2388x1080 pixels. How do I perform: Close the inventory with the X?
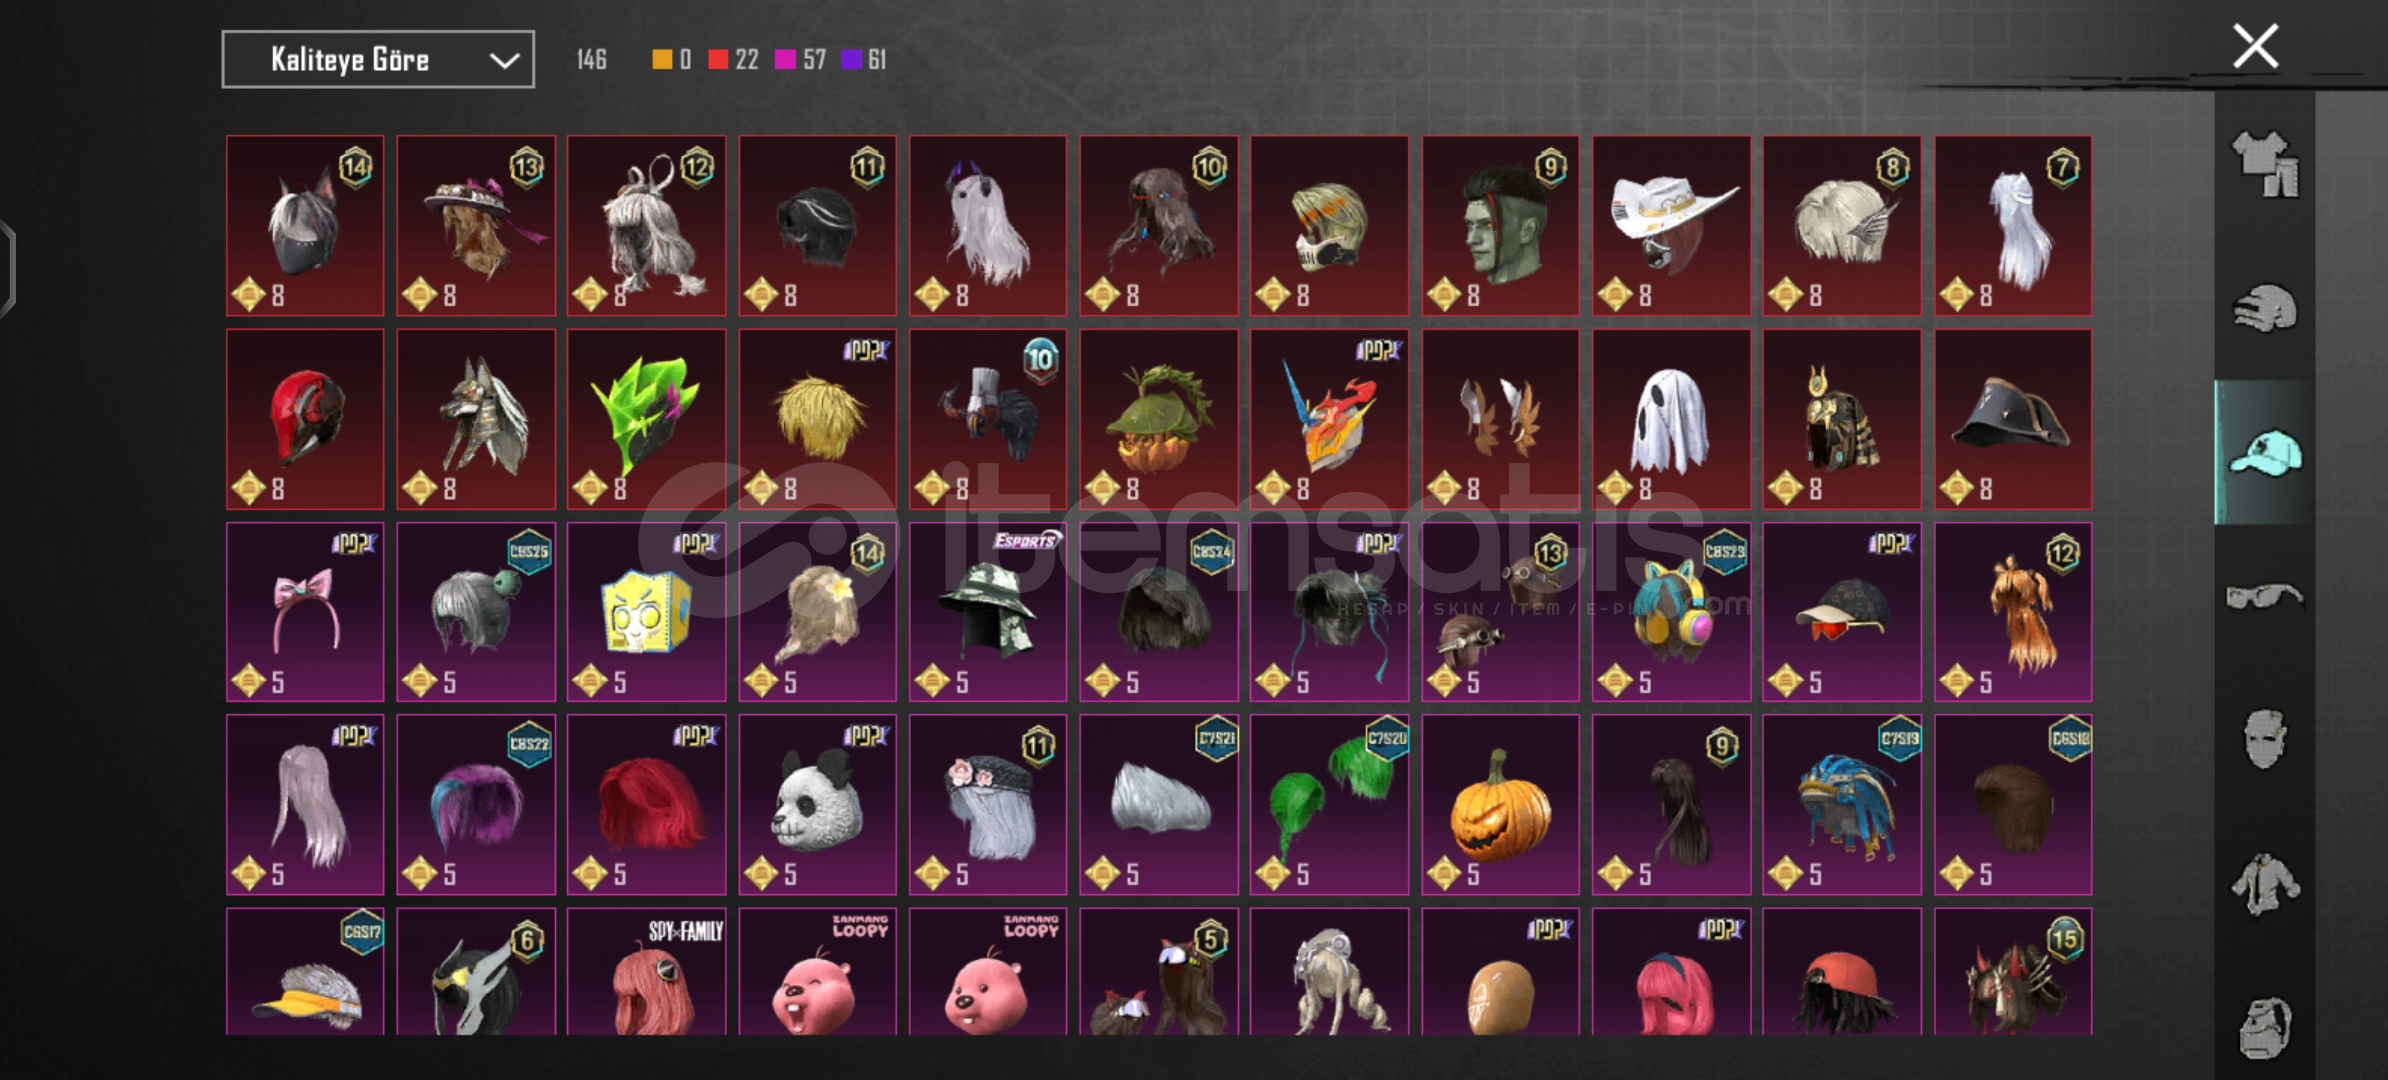2256,46
